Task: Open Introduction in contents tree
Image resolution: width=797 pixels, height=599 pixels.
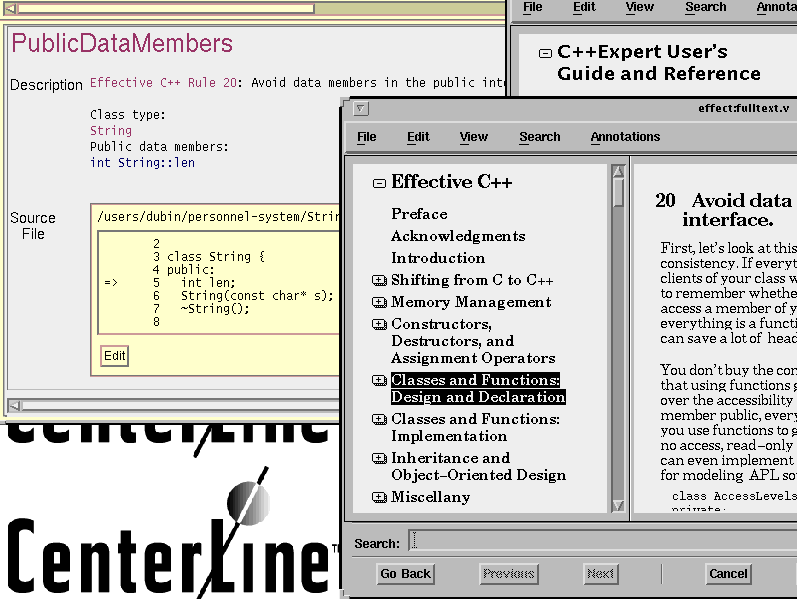Action: tap(438, 258)
